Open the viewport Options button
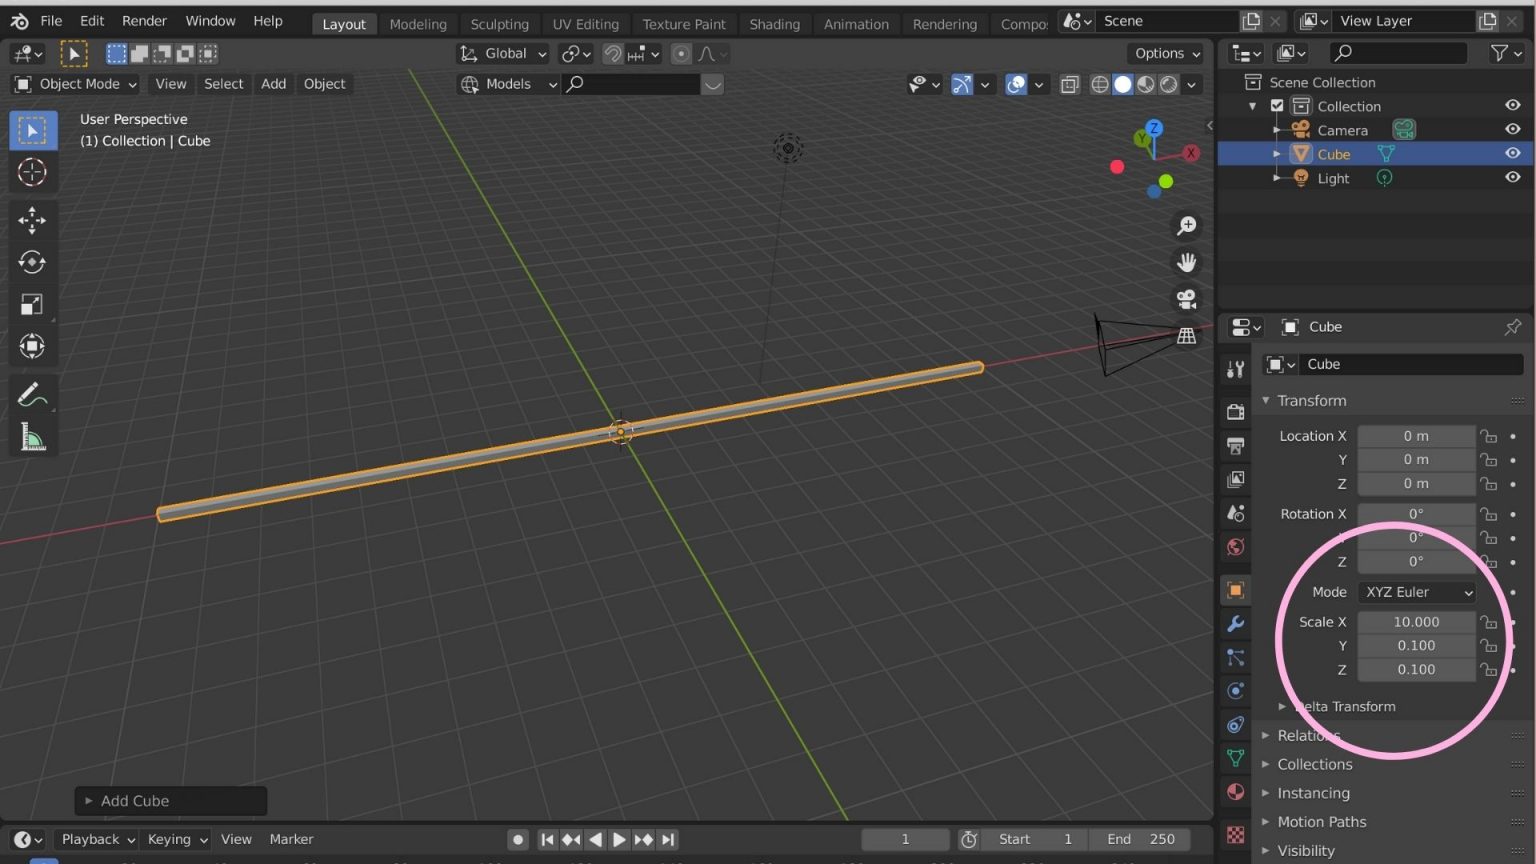The image size is (1536, 864). pyautogui.click(x=1164, y=53)
